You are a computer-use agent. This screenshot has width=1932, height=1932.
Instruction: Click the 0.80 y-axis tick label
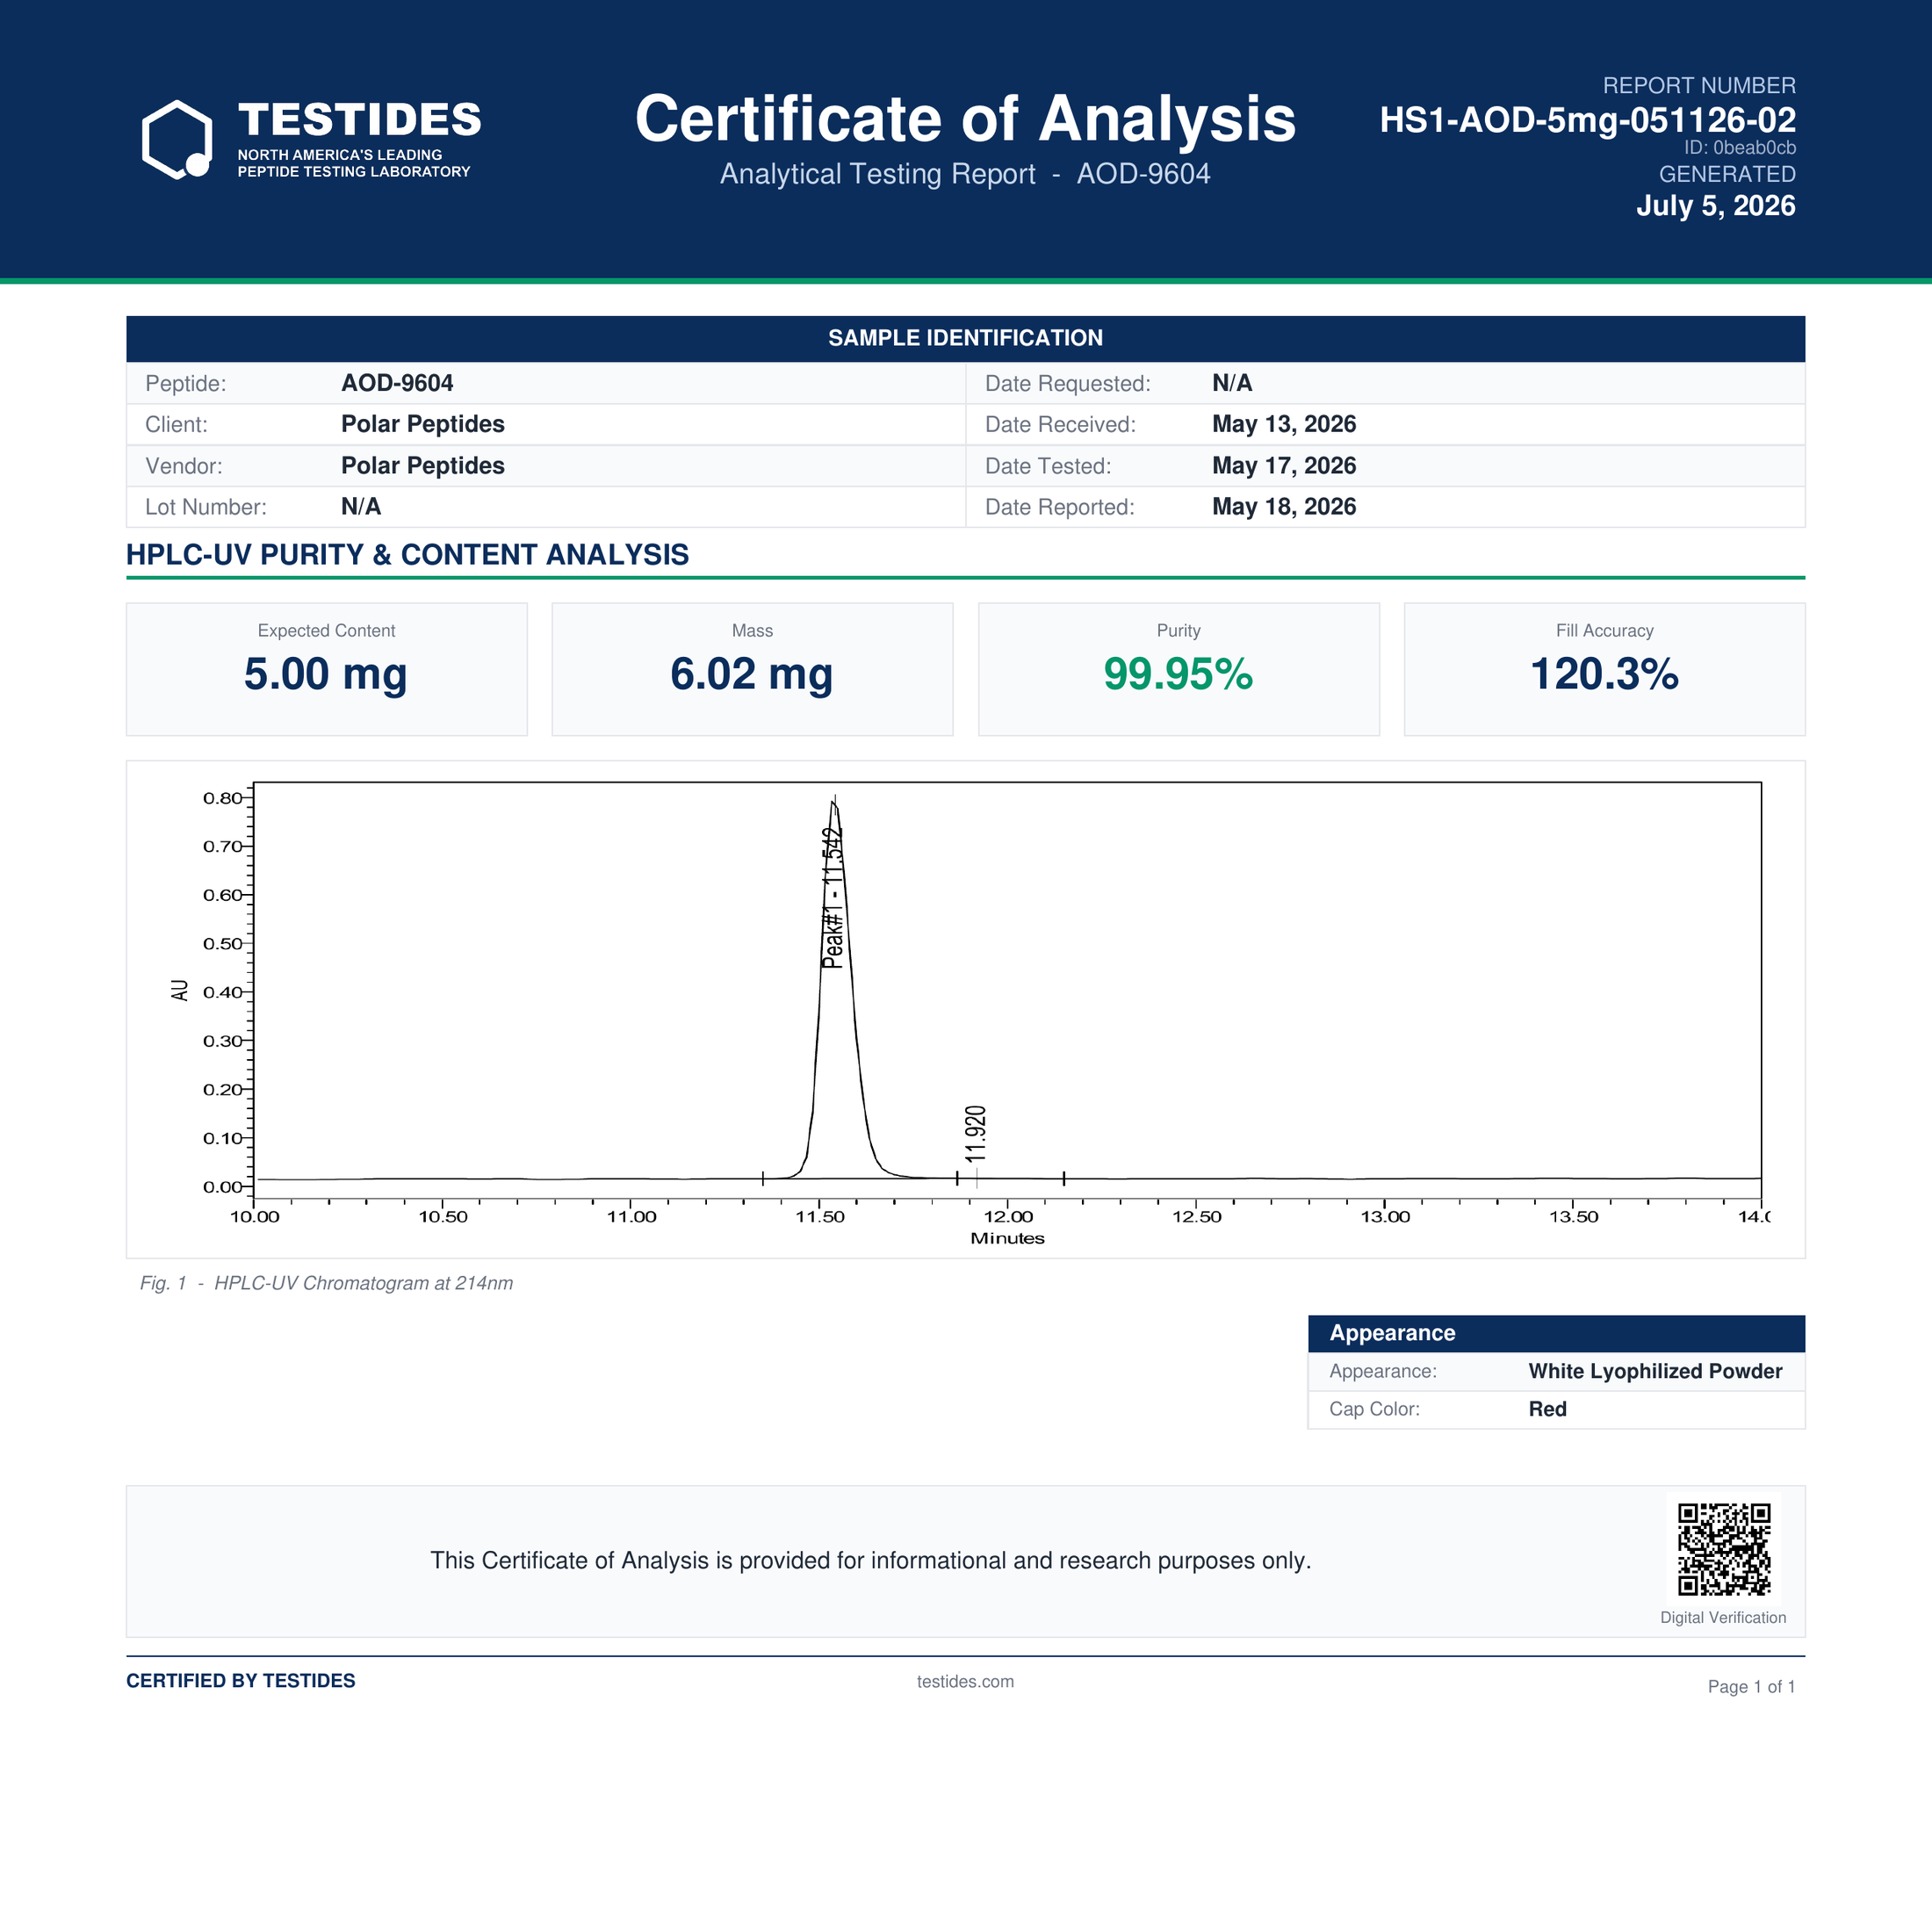click(x=222, y=798)
